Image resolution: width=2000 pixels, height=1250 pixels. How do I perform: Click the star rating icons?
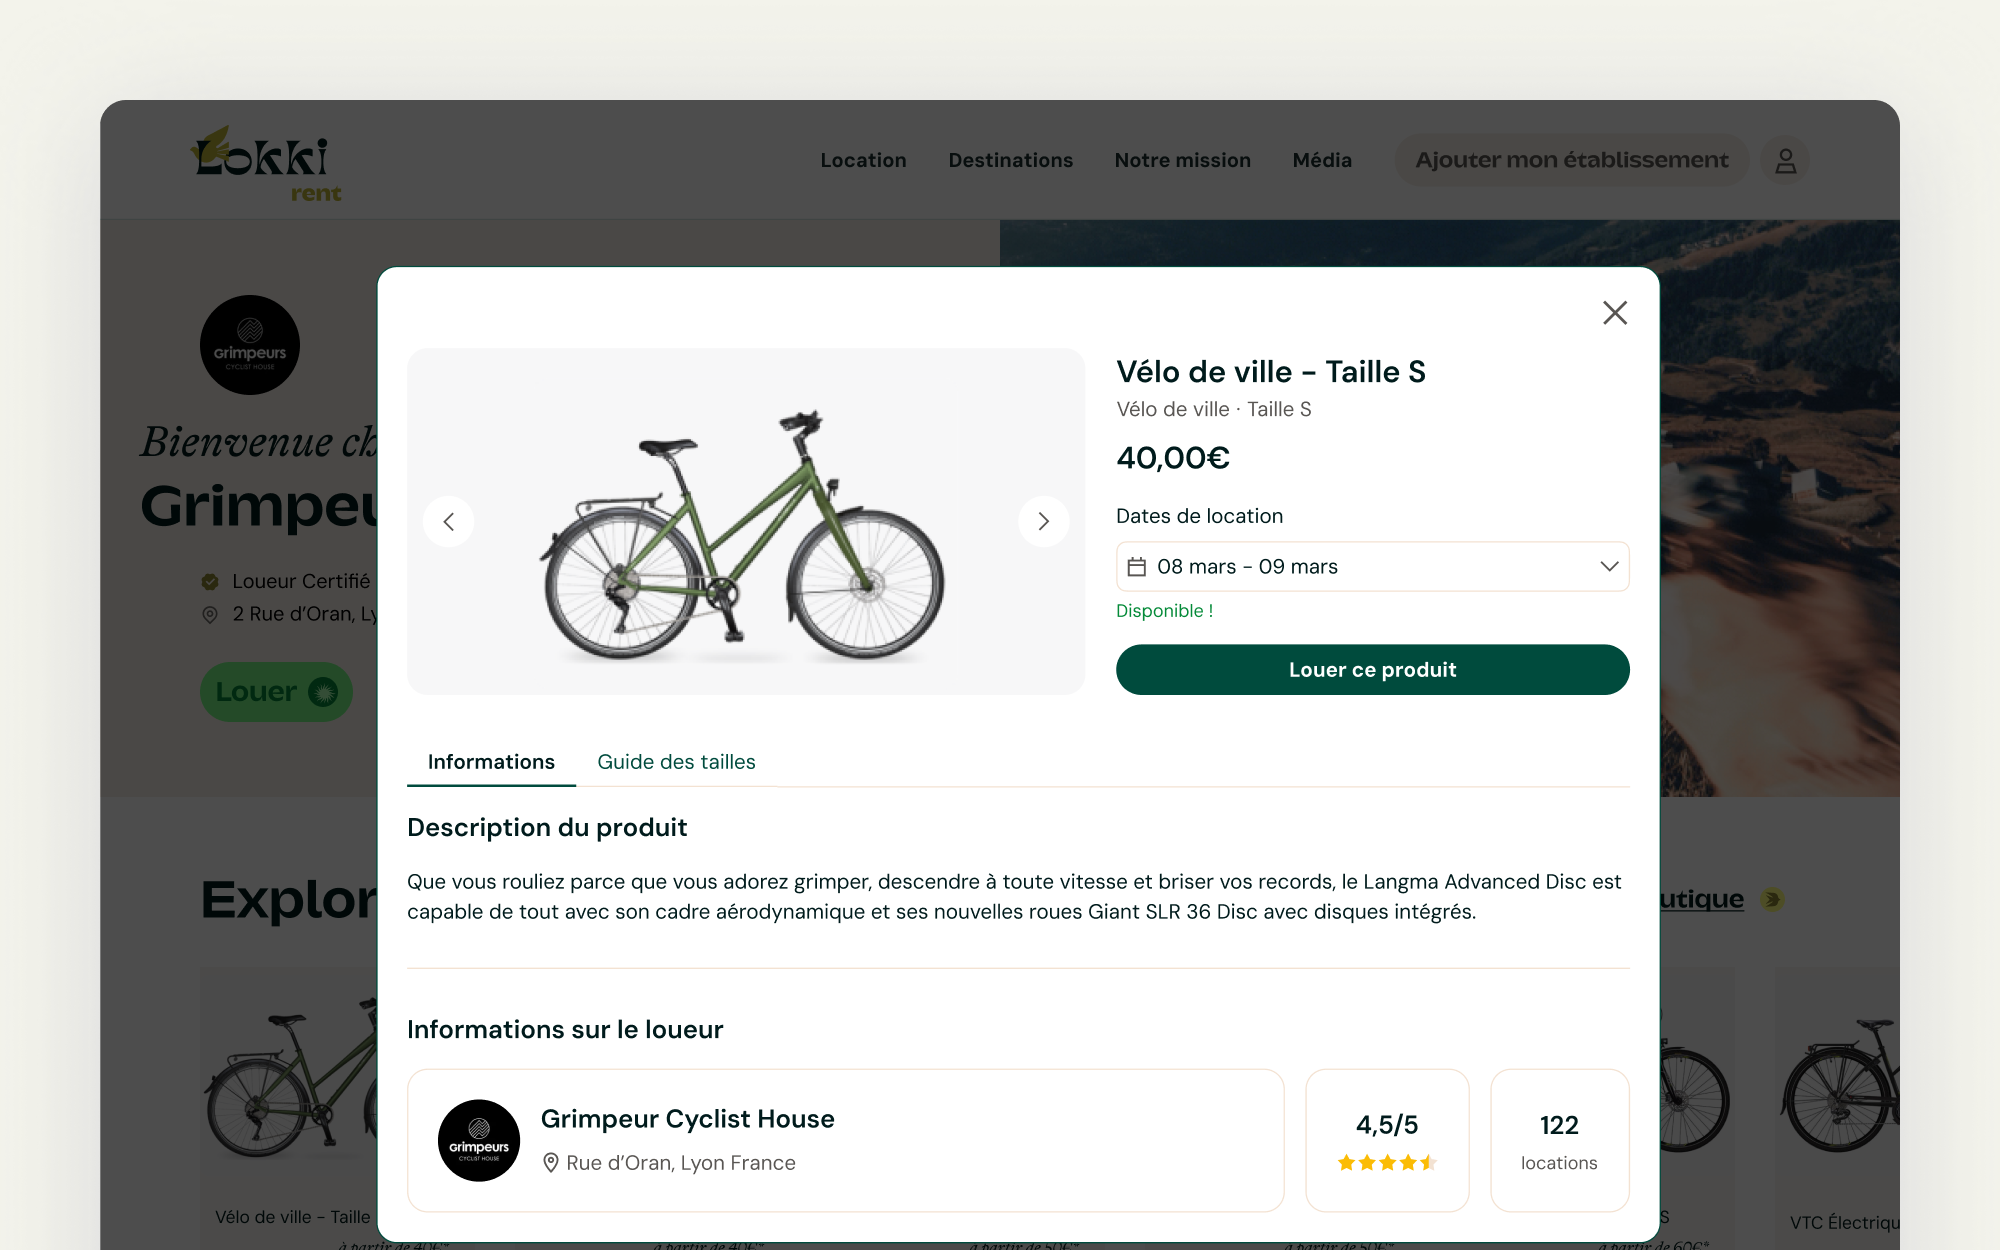point(1387,1163)
